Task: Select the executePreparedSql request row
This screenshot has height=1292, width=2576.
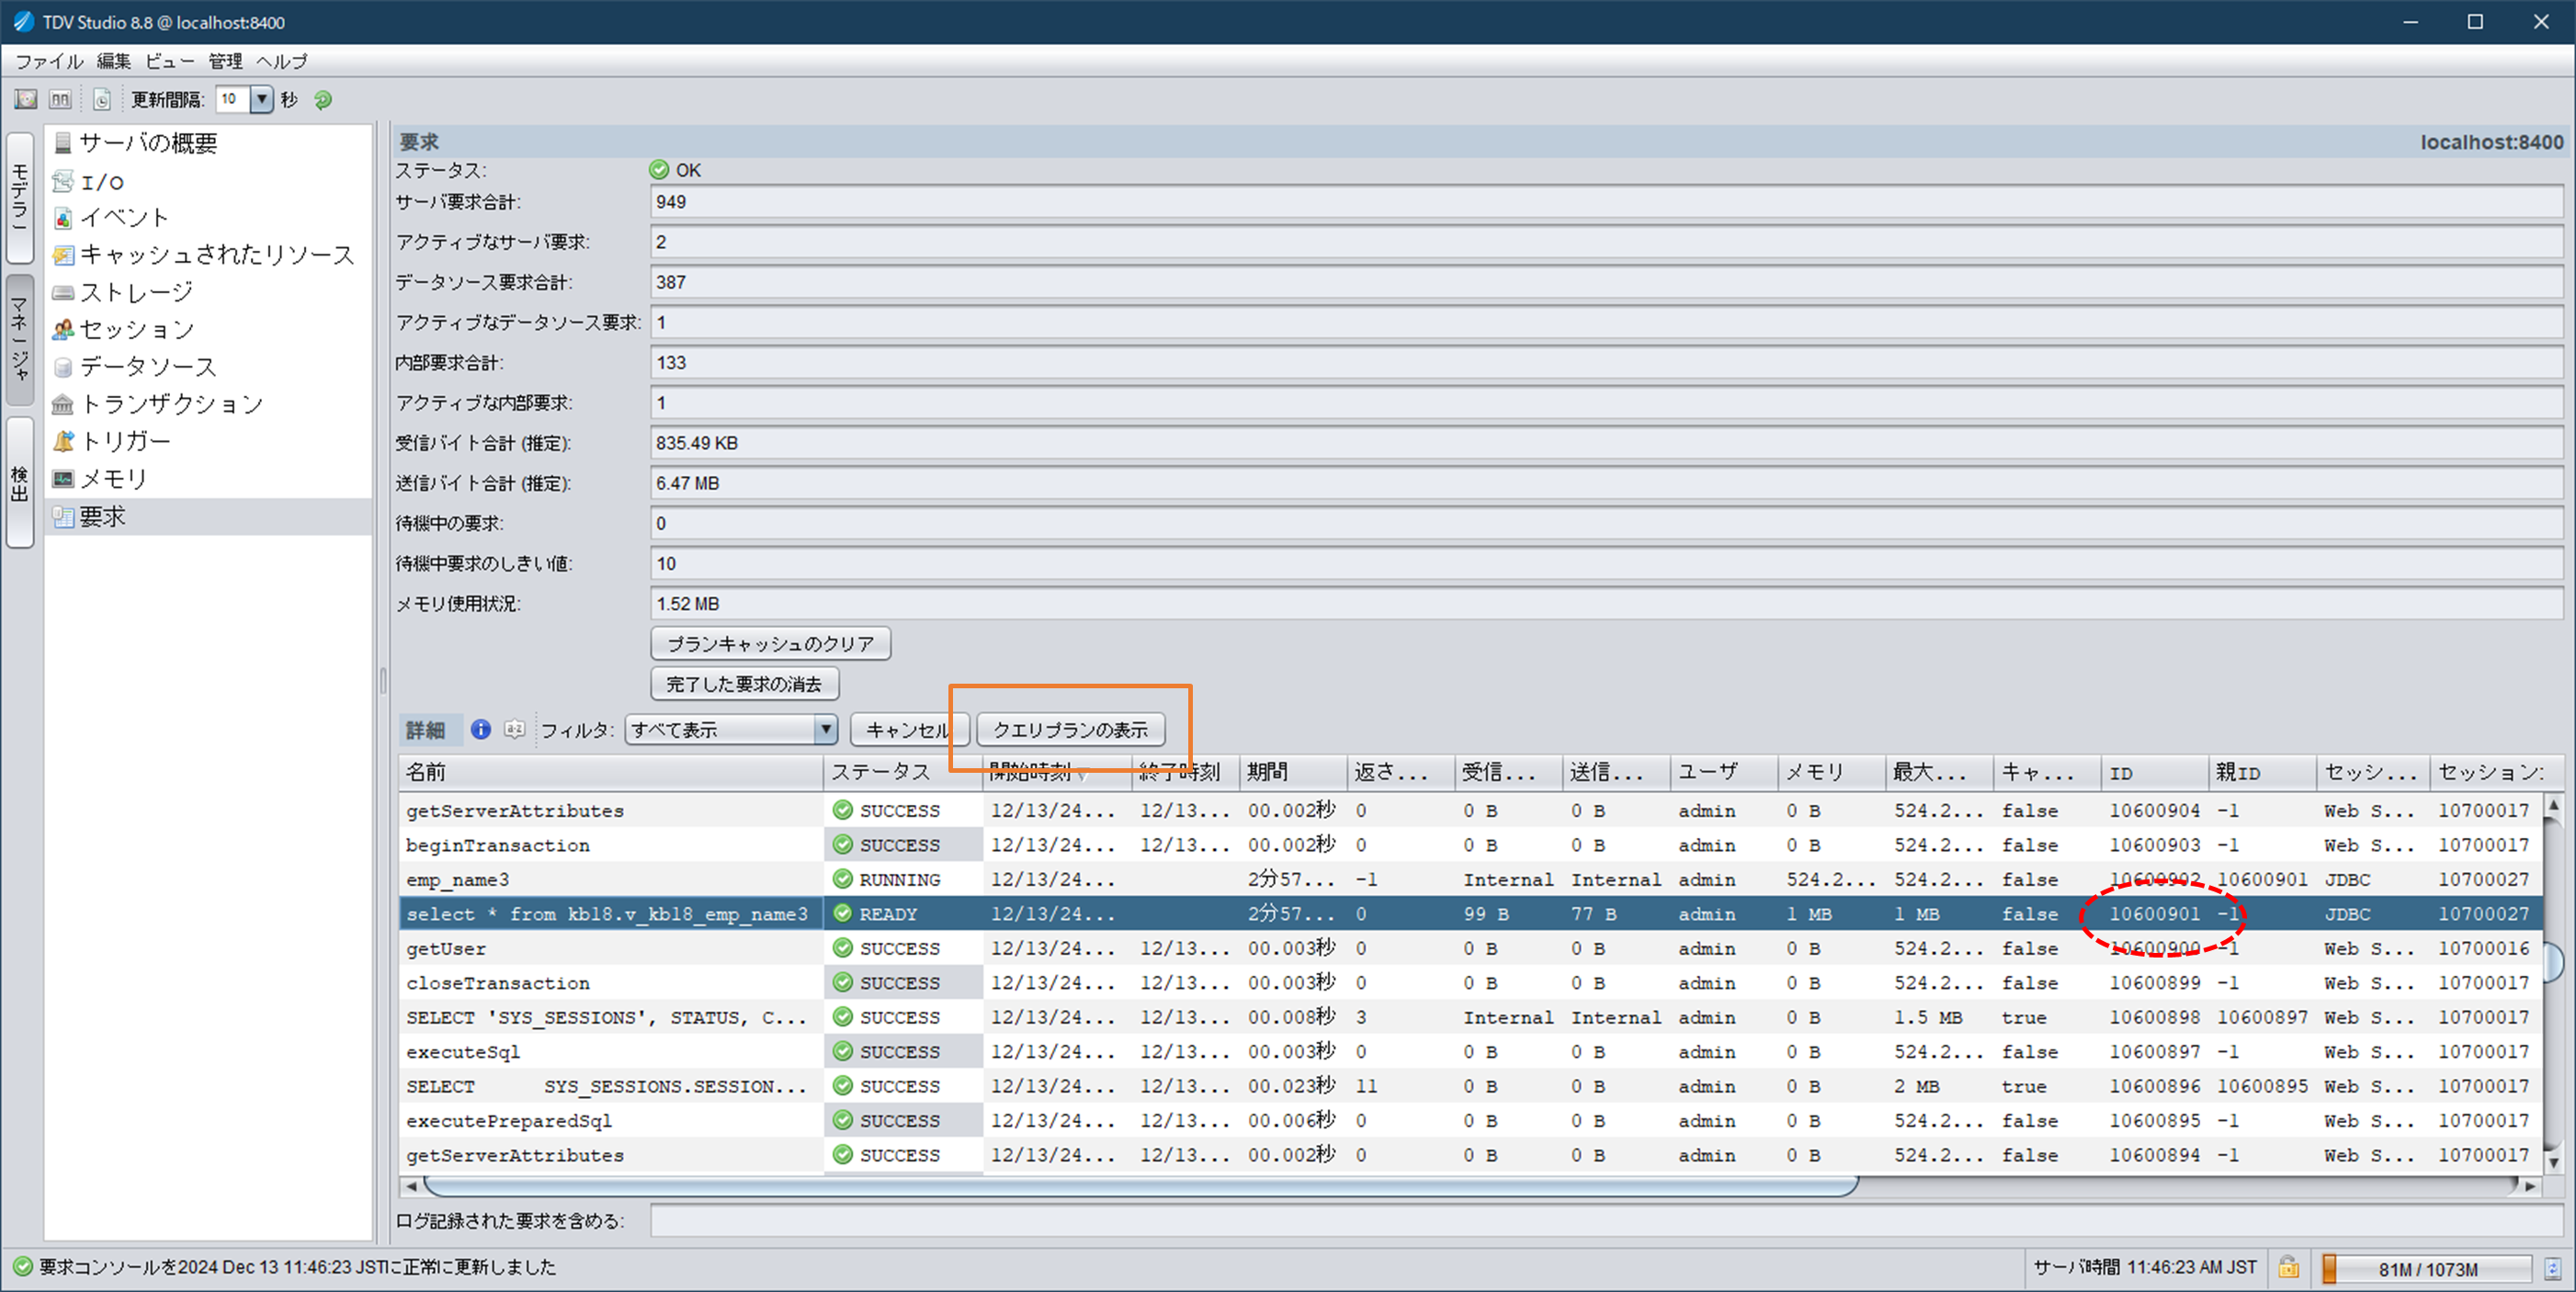Action: point(1470,1121)
